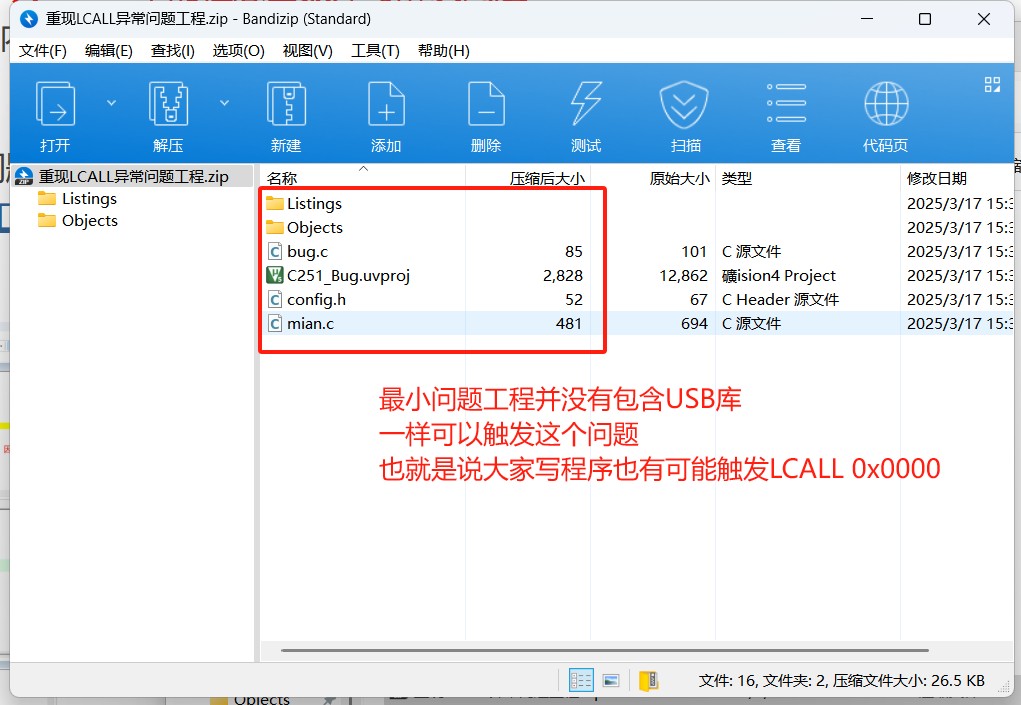Open the Help (帮助) menu
Image resolution: width=1021 pixels, height=705 pixels.
[x=443, y=51]
